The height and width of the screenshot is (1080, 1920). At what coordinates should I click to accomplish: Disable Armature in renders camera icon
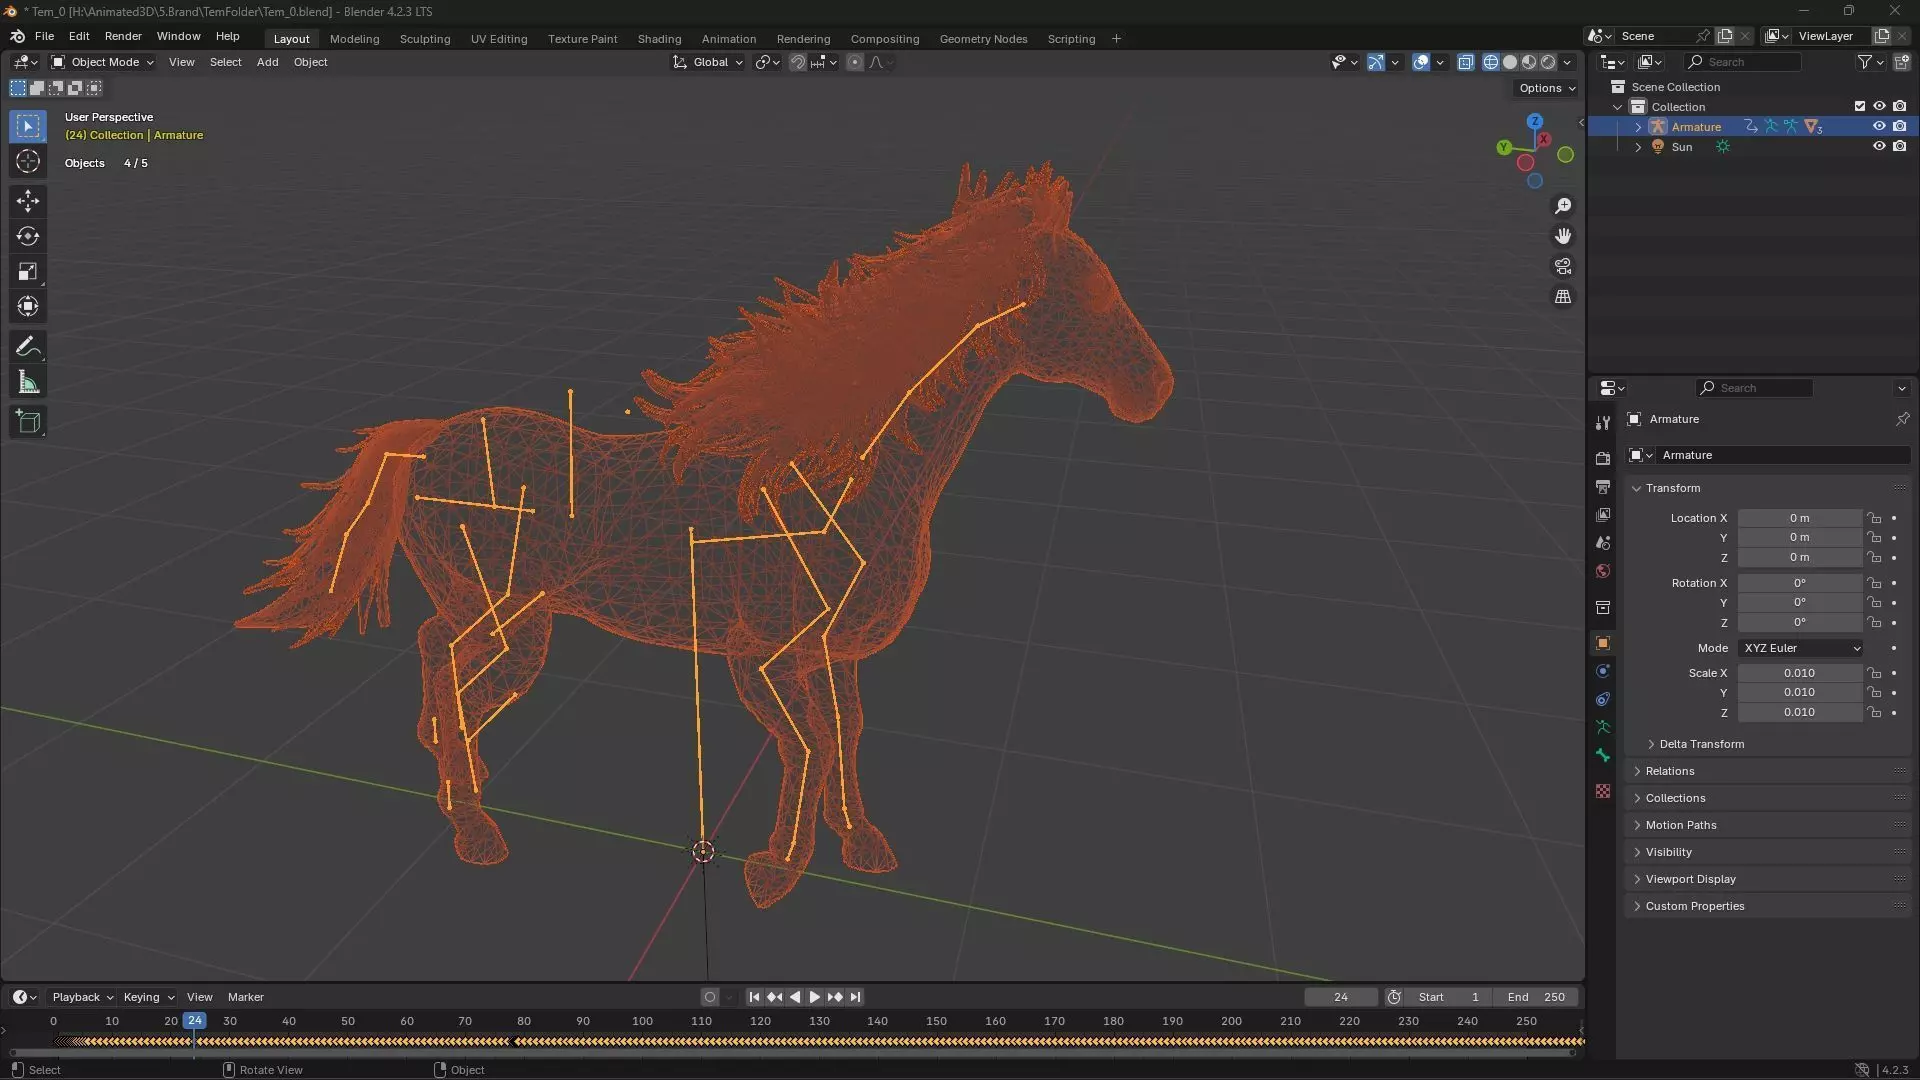pyautogui.click(x=1900, y=126)
